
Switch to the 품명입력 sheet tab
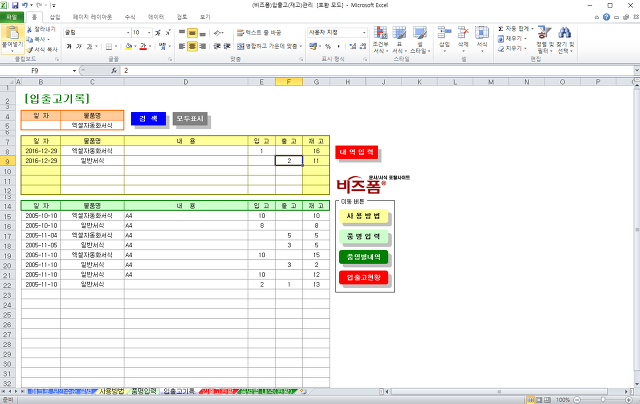point(144,391)
